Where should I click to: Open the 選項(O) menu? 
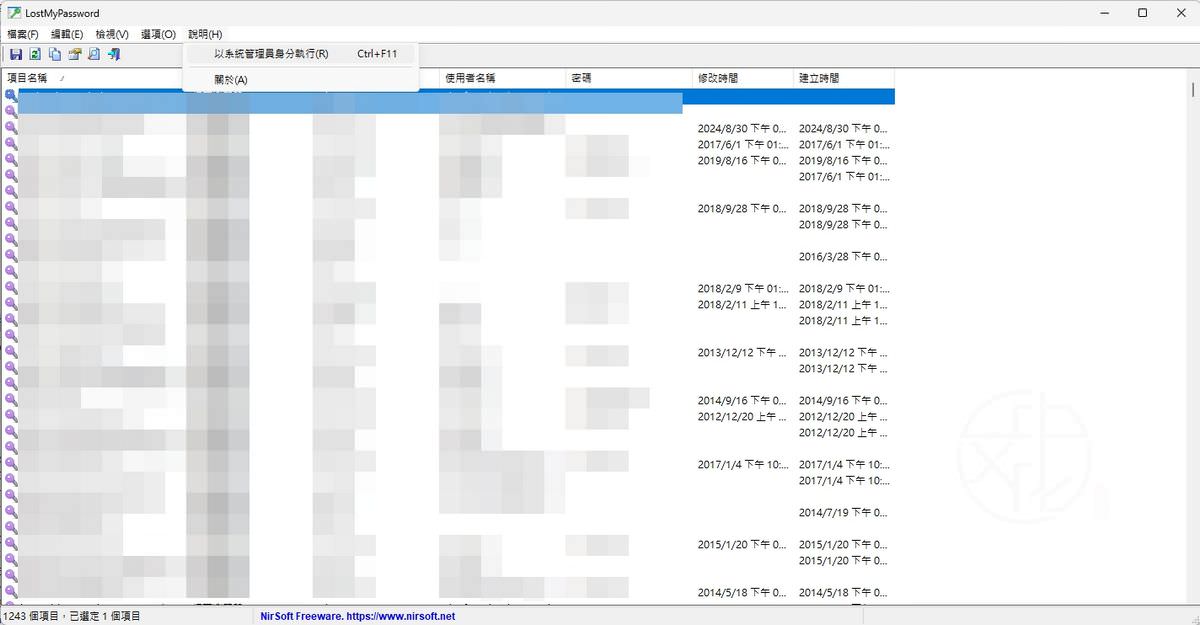pyautogui.click(x=158, y=35)
